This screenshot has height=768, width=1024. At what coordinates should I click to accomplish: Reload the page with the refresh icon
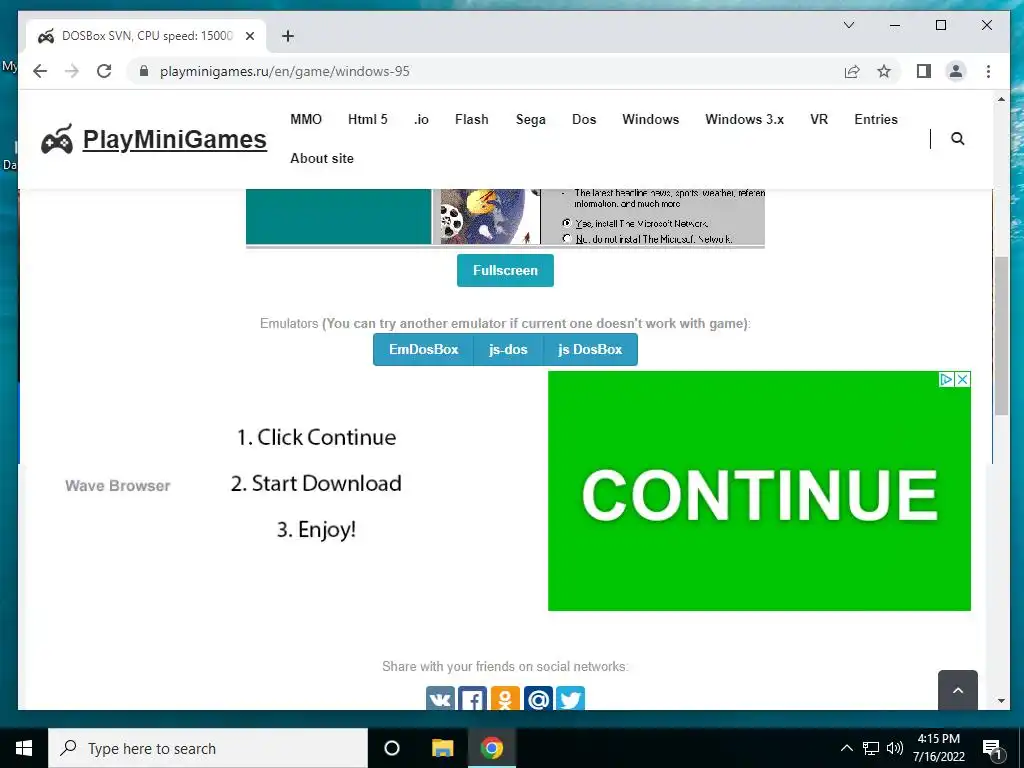point(104,71)
